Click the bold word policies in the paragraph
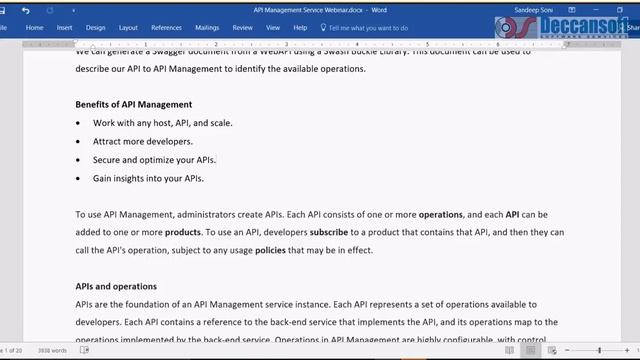 (270, 250)
